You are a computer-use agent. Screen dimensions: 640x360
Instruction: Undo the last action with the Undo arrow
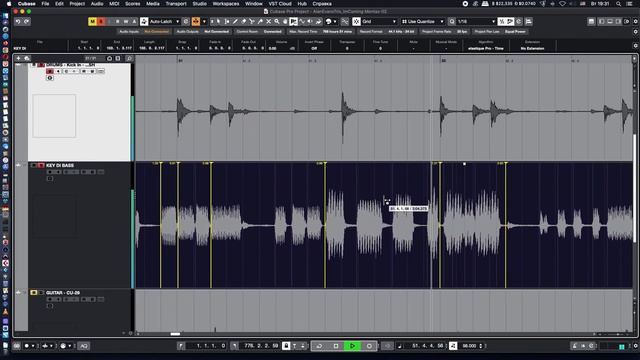[18, 21]
